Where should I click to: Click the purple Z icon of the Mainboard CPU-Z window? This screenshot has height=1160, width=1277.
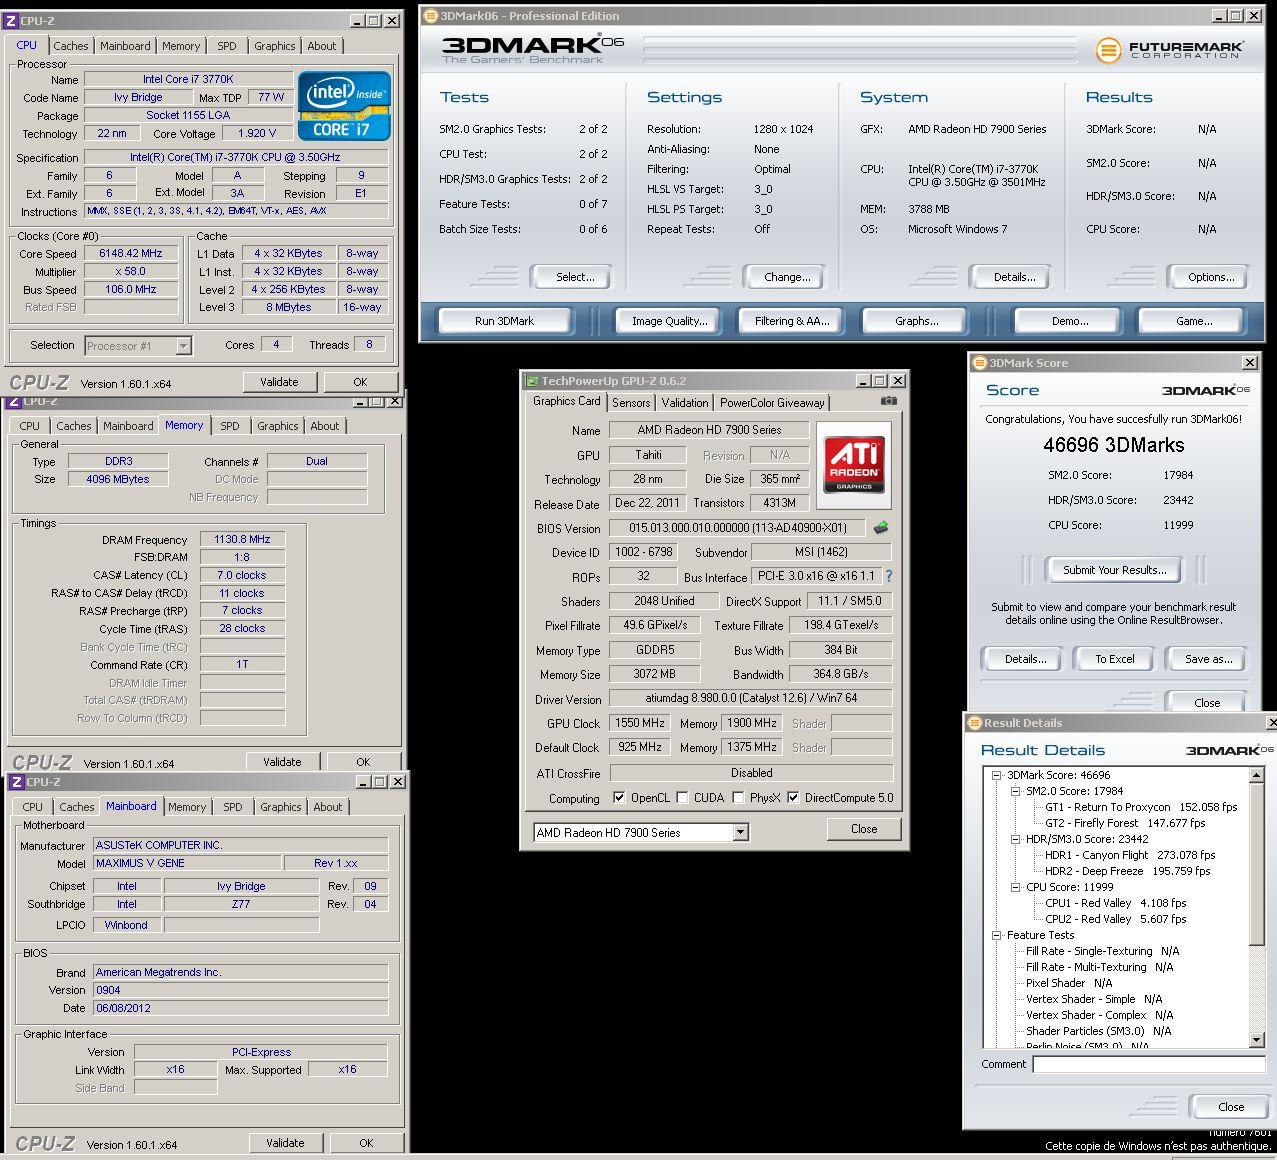[x=16, y=781]
